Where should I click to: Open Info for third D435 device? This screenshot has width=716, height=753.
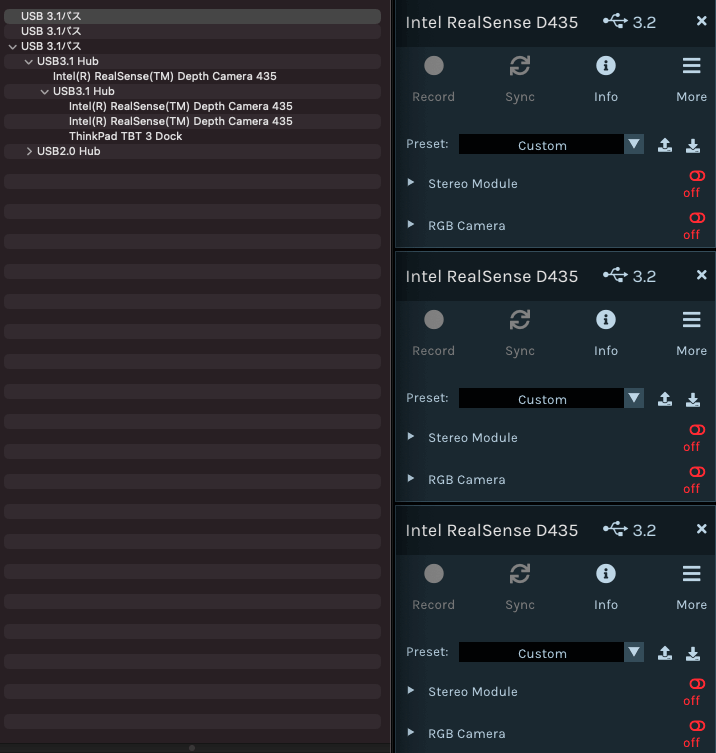click(606, 574)
